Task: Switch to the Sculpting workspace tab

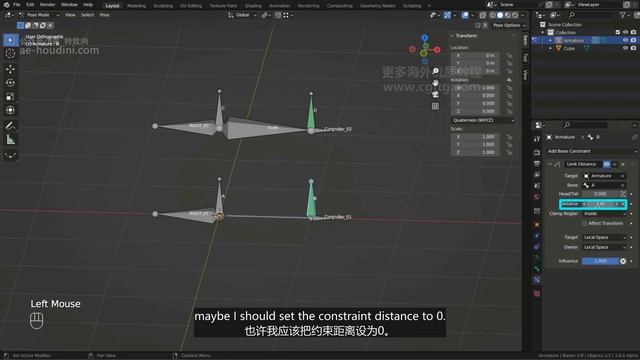Action: (163, 6)
